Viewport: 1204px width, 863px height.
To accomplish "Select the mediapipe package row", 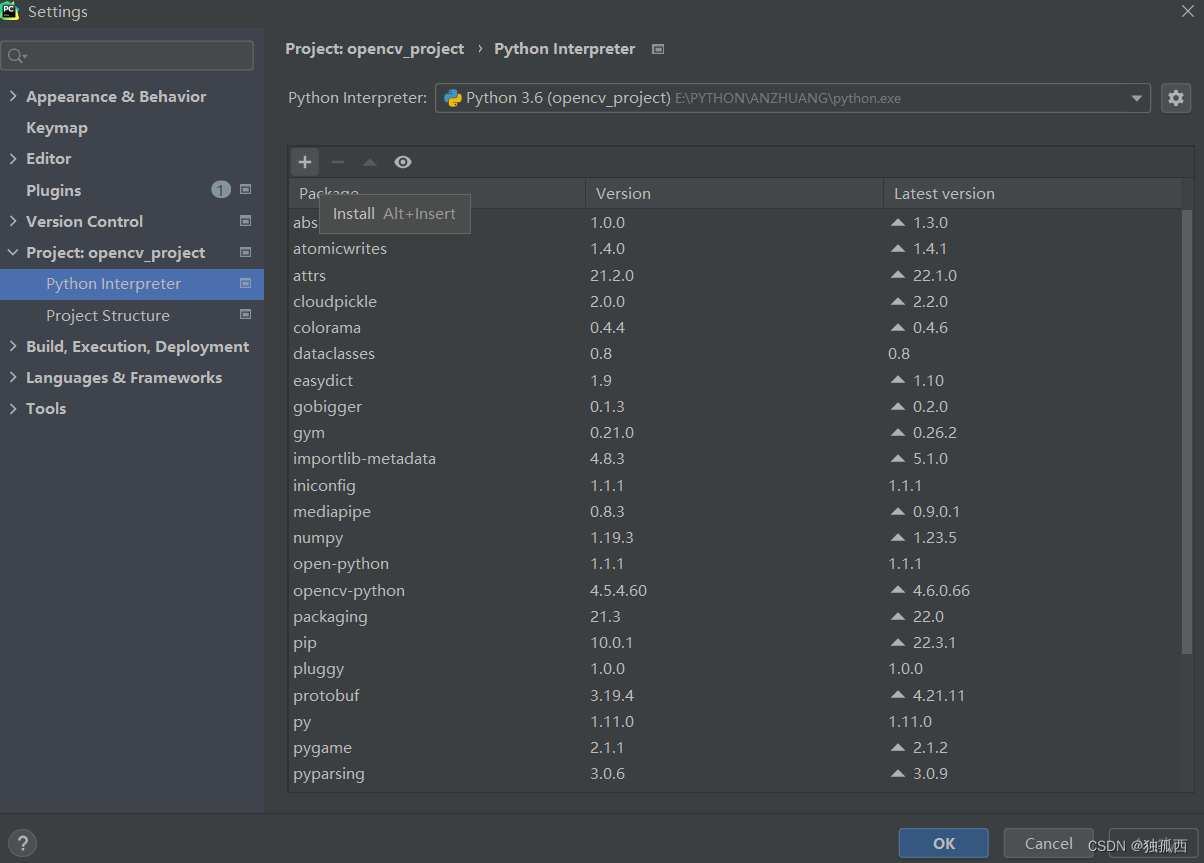I will tap(735, 511).
